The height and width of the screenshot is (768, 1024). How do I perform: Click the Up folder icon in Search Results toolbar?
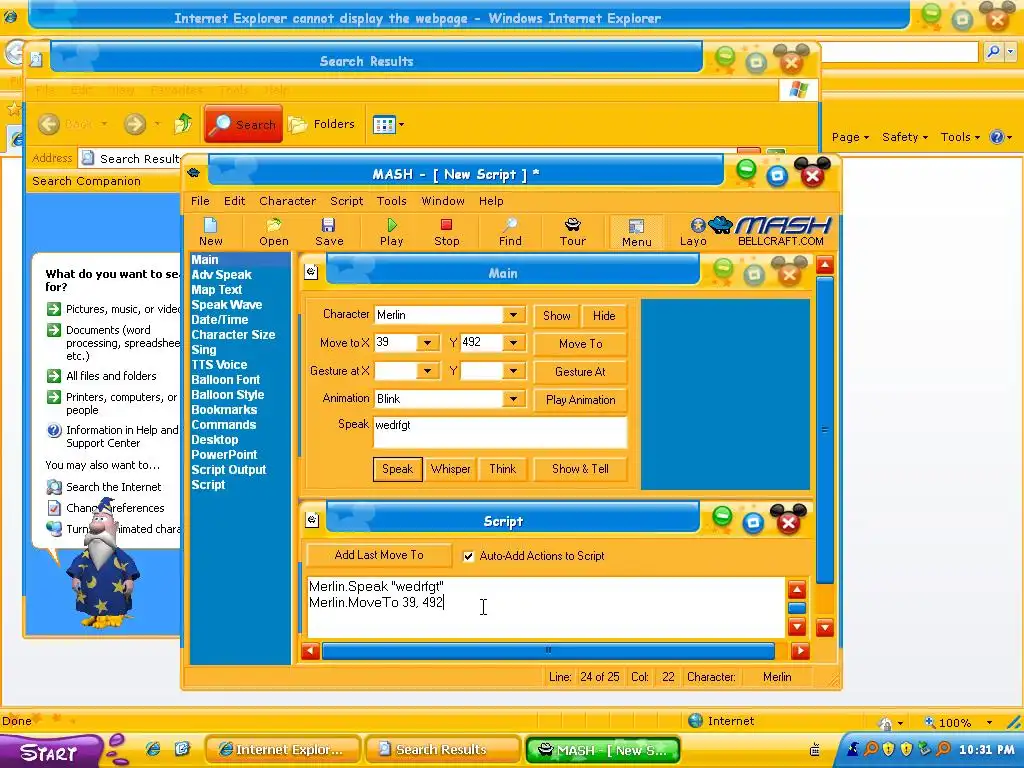183,123
